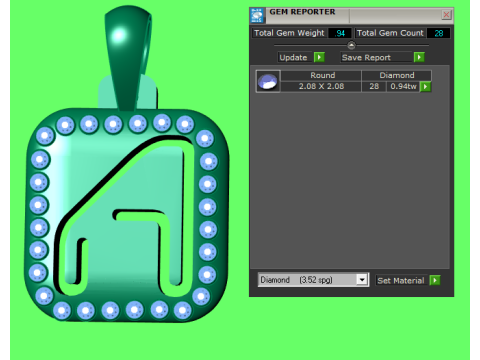Click the '2.08 X 2.08' size cell
This screenshot has width=480, height=360.
tap(321, 86)
